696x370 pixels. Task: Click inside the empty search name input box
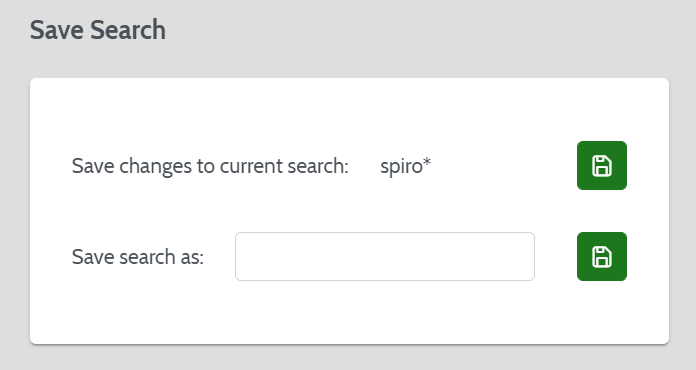385,256
